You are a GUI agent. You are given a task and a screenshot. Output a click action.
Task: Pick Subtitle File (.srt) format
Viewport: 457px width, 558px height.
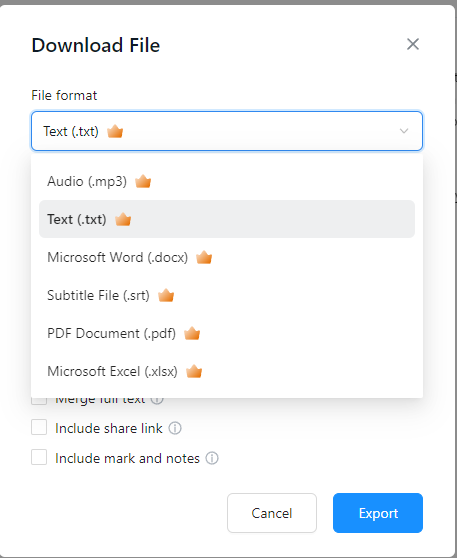pos(227,295)
